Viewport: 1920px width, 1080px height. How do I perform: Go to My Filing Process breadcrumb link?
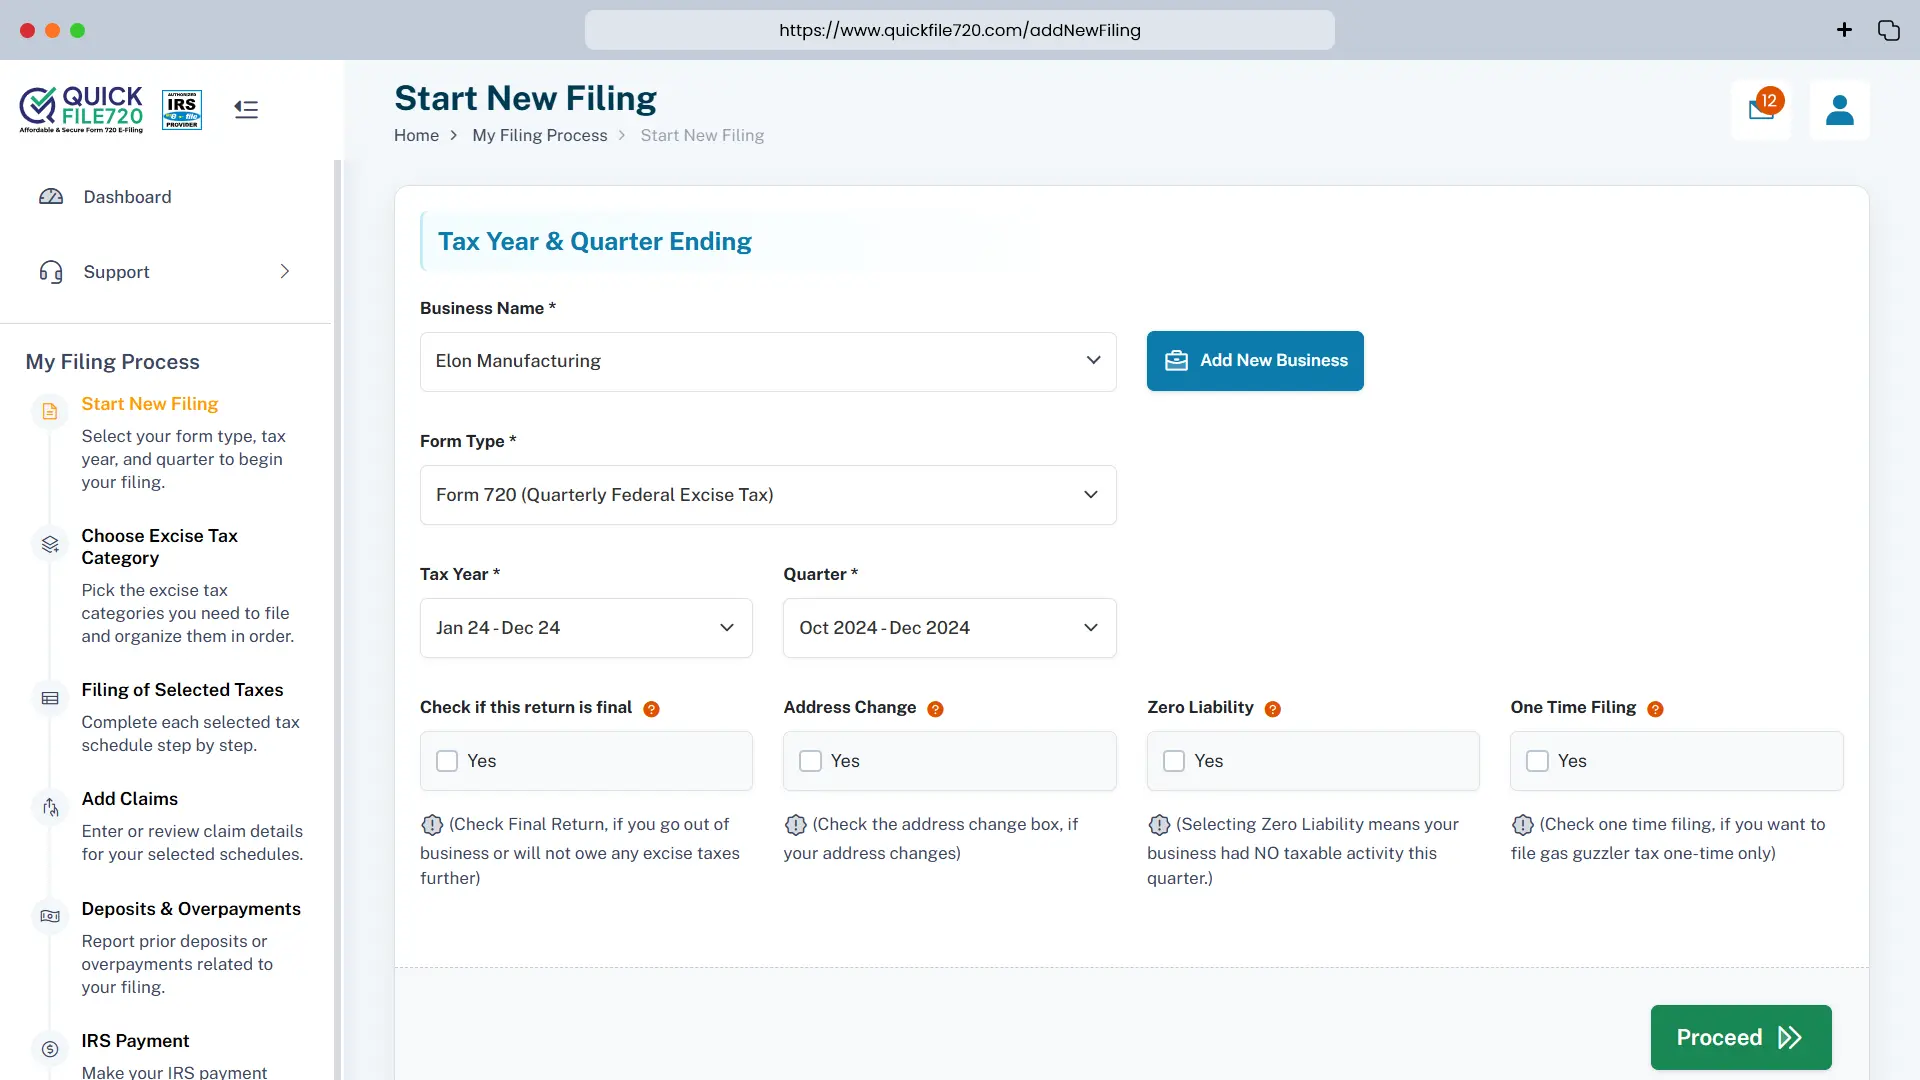click(540, 135)
